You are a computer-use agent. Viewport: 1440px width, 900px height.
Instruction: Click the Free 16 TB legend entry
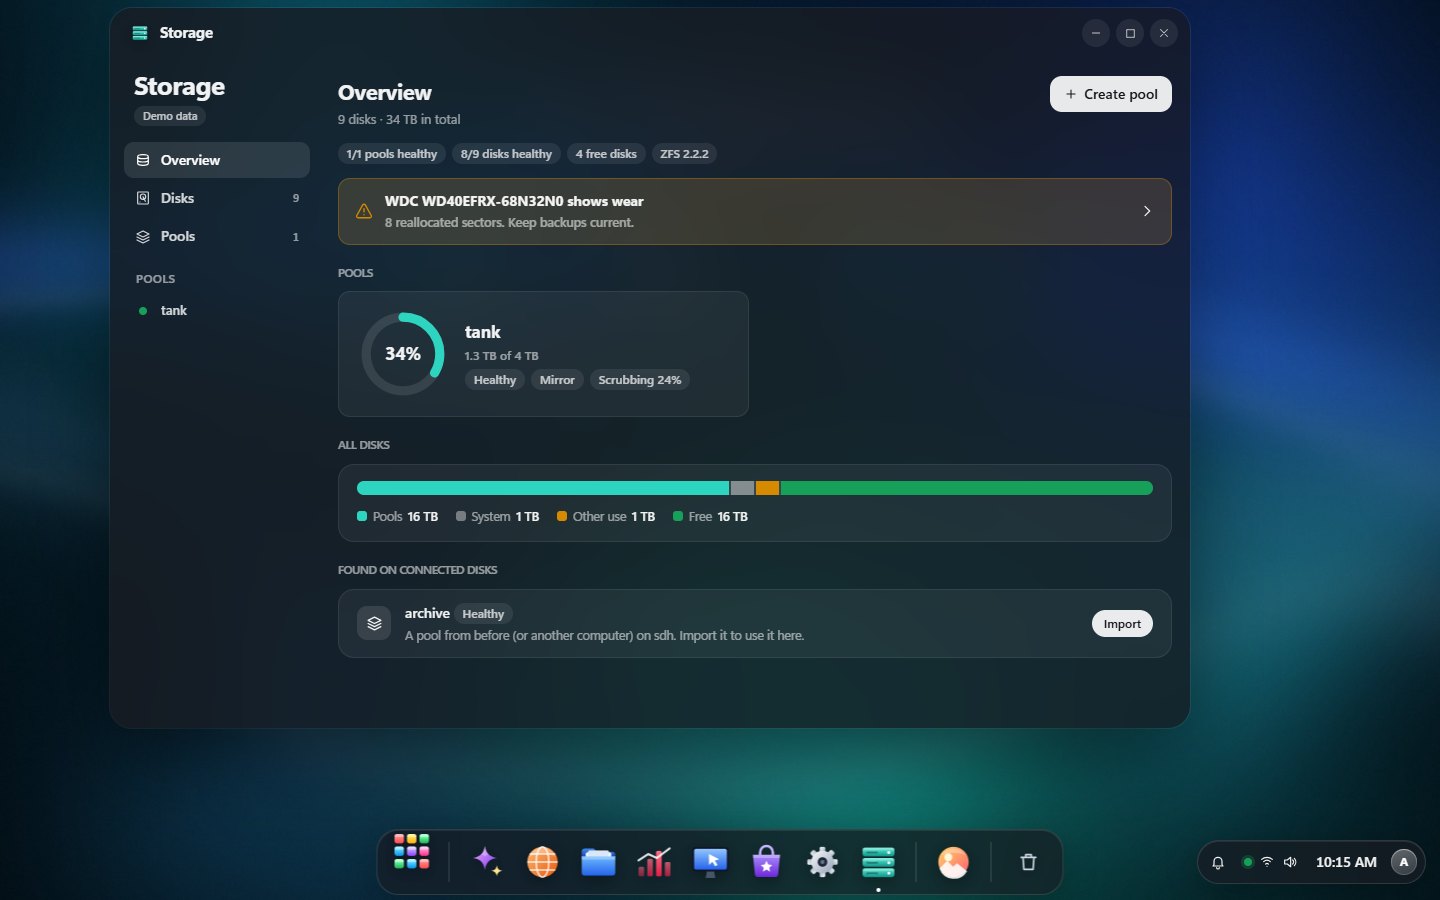point(711,517)
